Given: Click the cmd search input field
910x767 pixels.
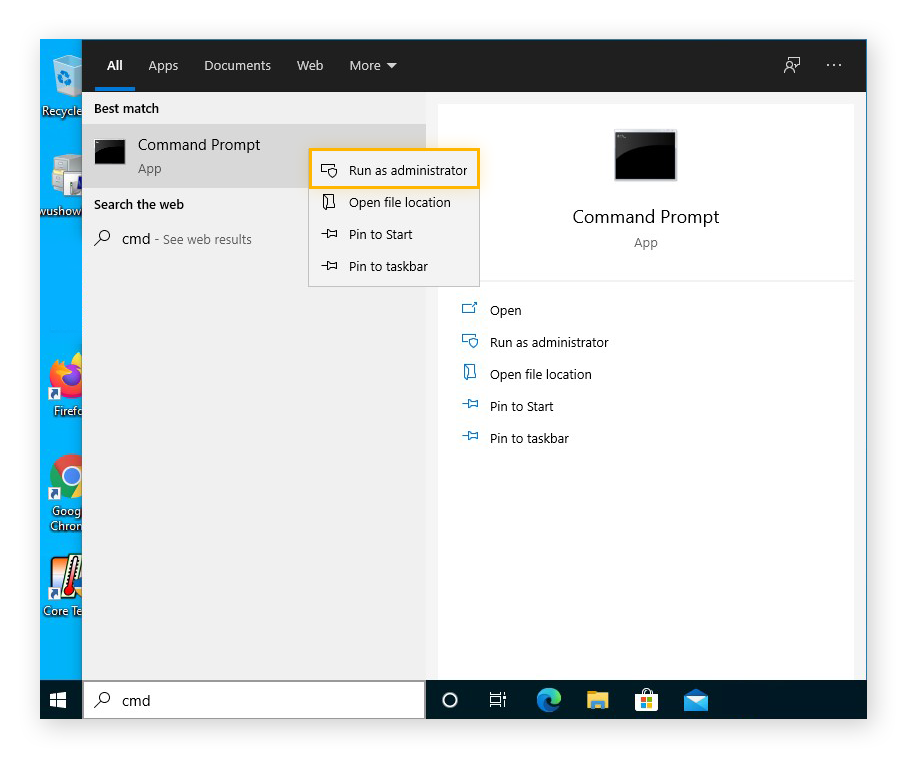Looking at the screenshot, I should point(250,700).
